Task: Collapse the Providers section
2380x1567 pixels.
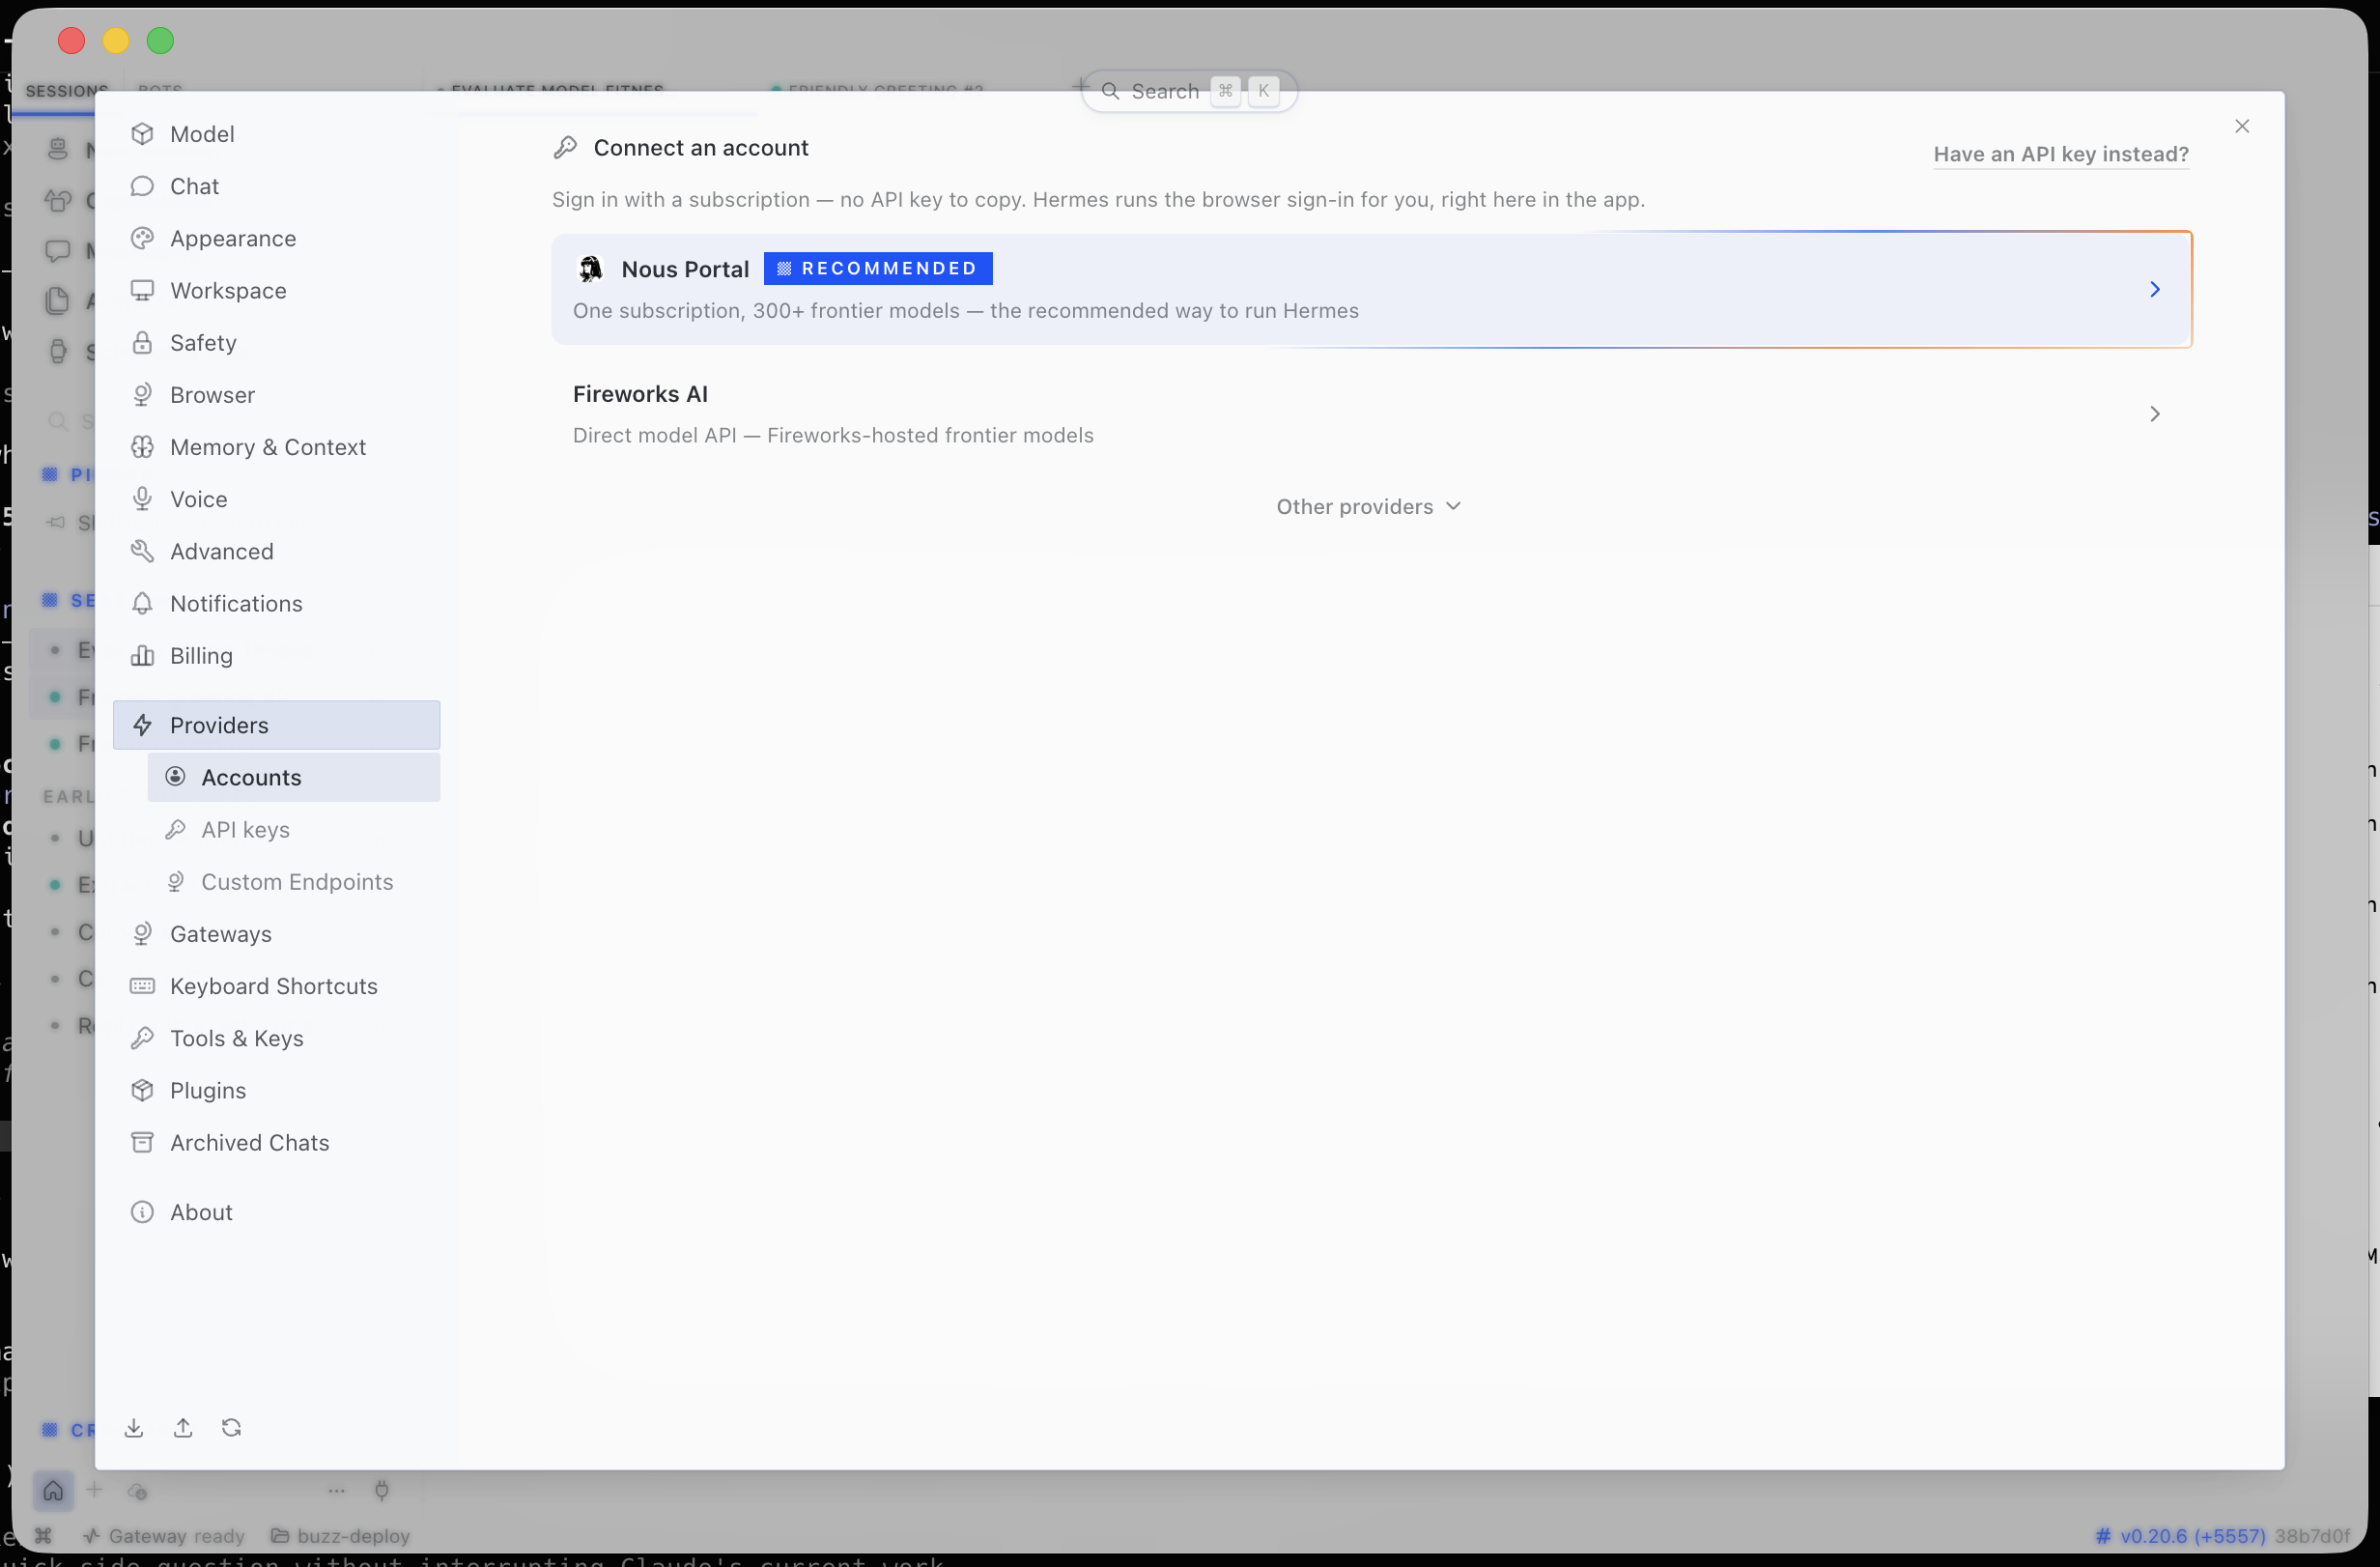Action: click(276, 725)
